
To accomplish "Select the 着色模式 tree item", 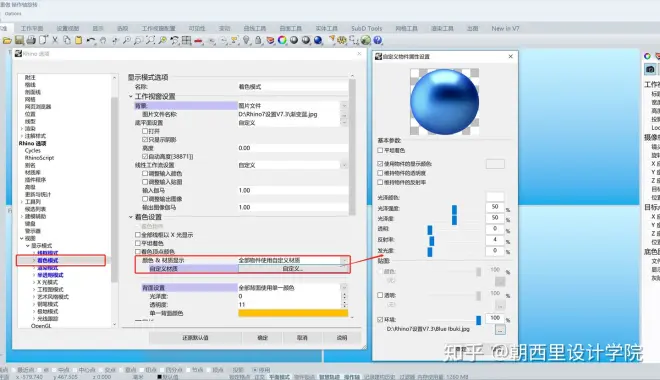I will (x=48, y=260).
